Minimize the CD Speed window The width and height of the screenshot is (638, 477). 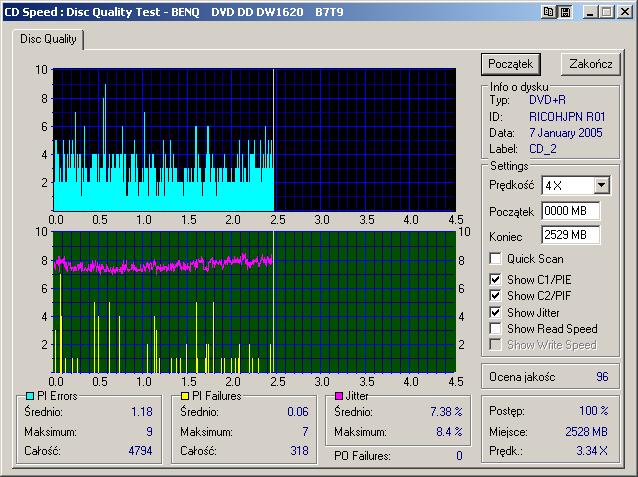pyautogui.click(x=589, y=12)
